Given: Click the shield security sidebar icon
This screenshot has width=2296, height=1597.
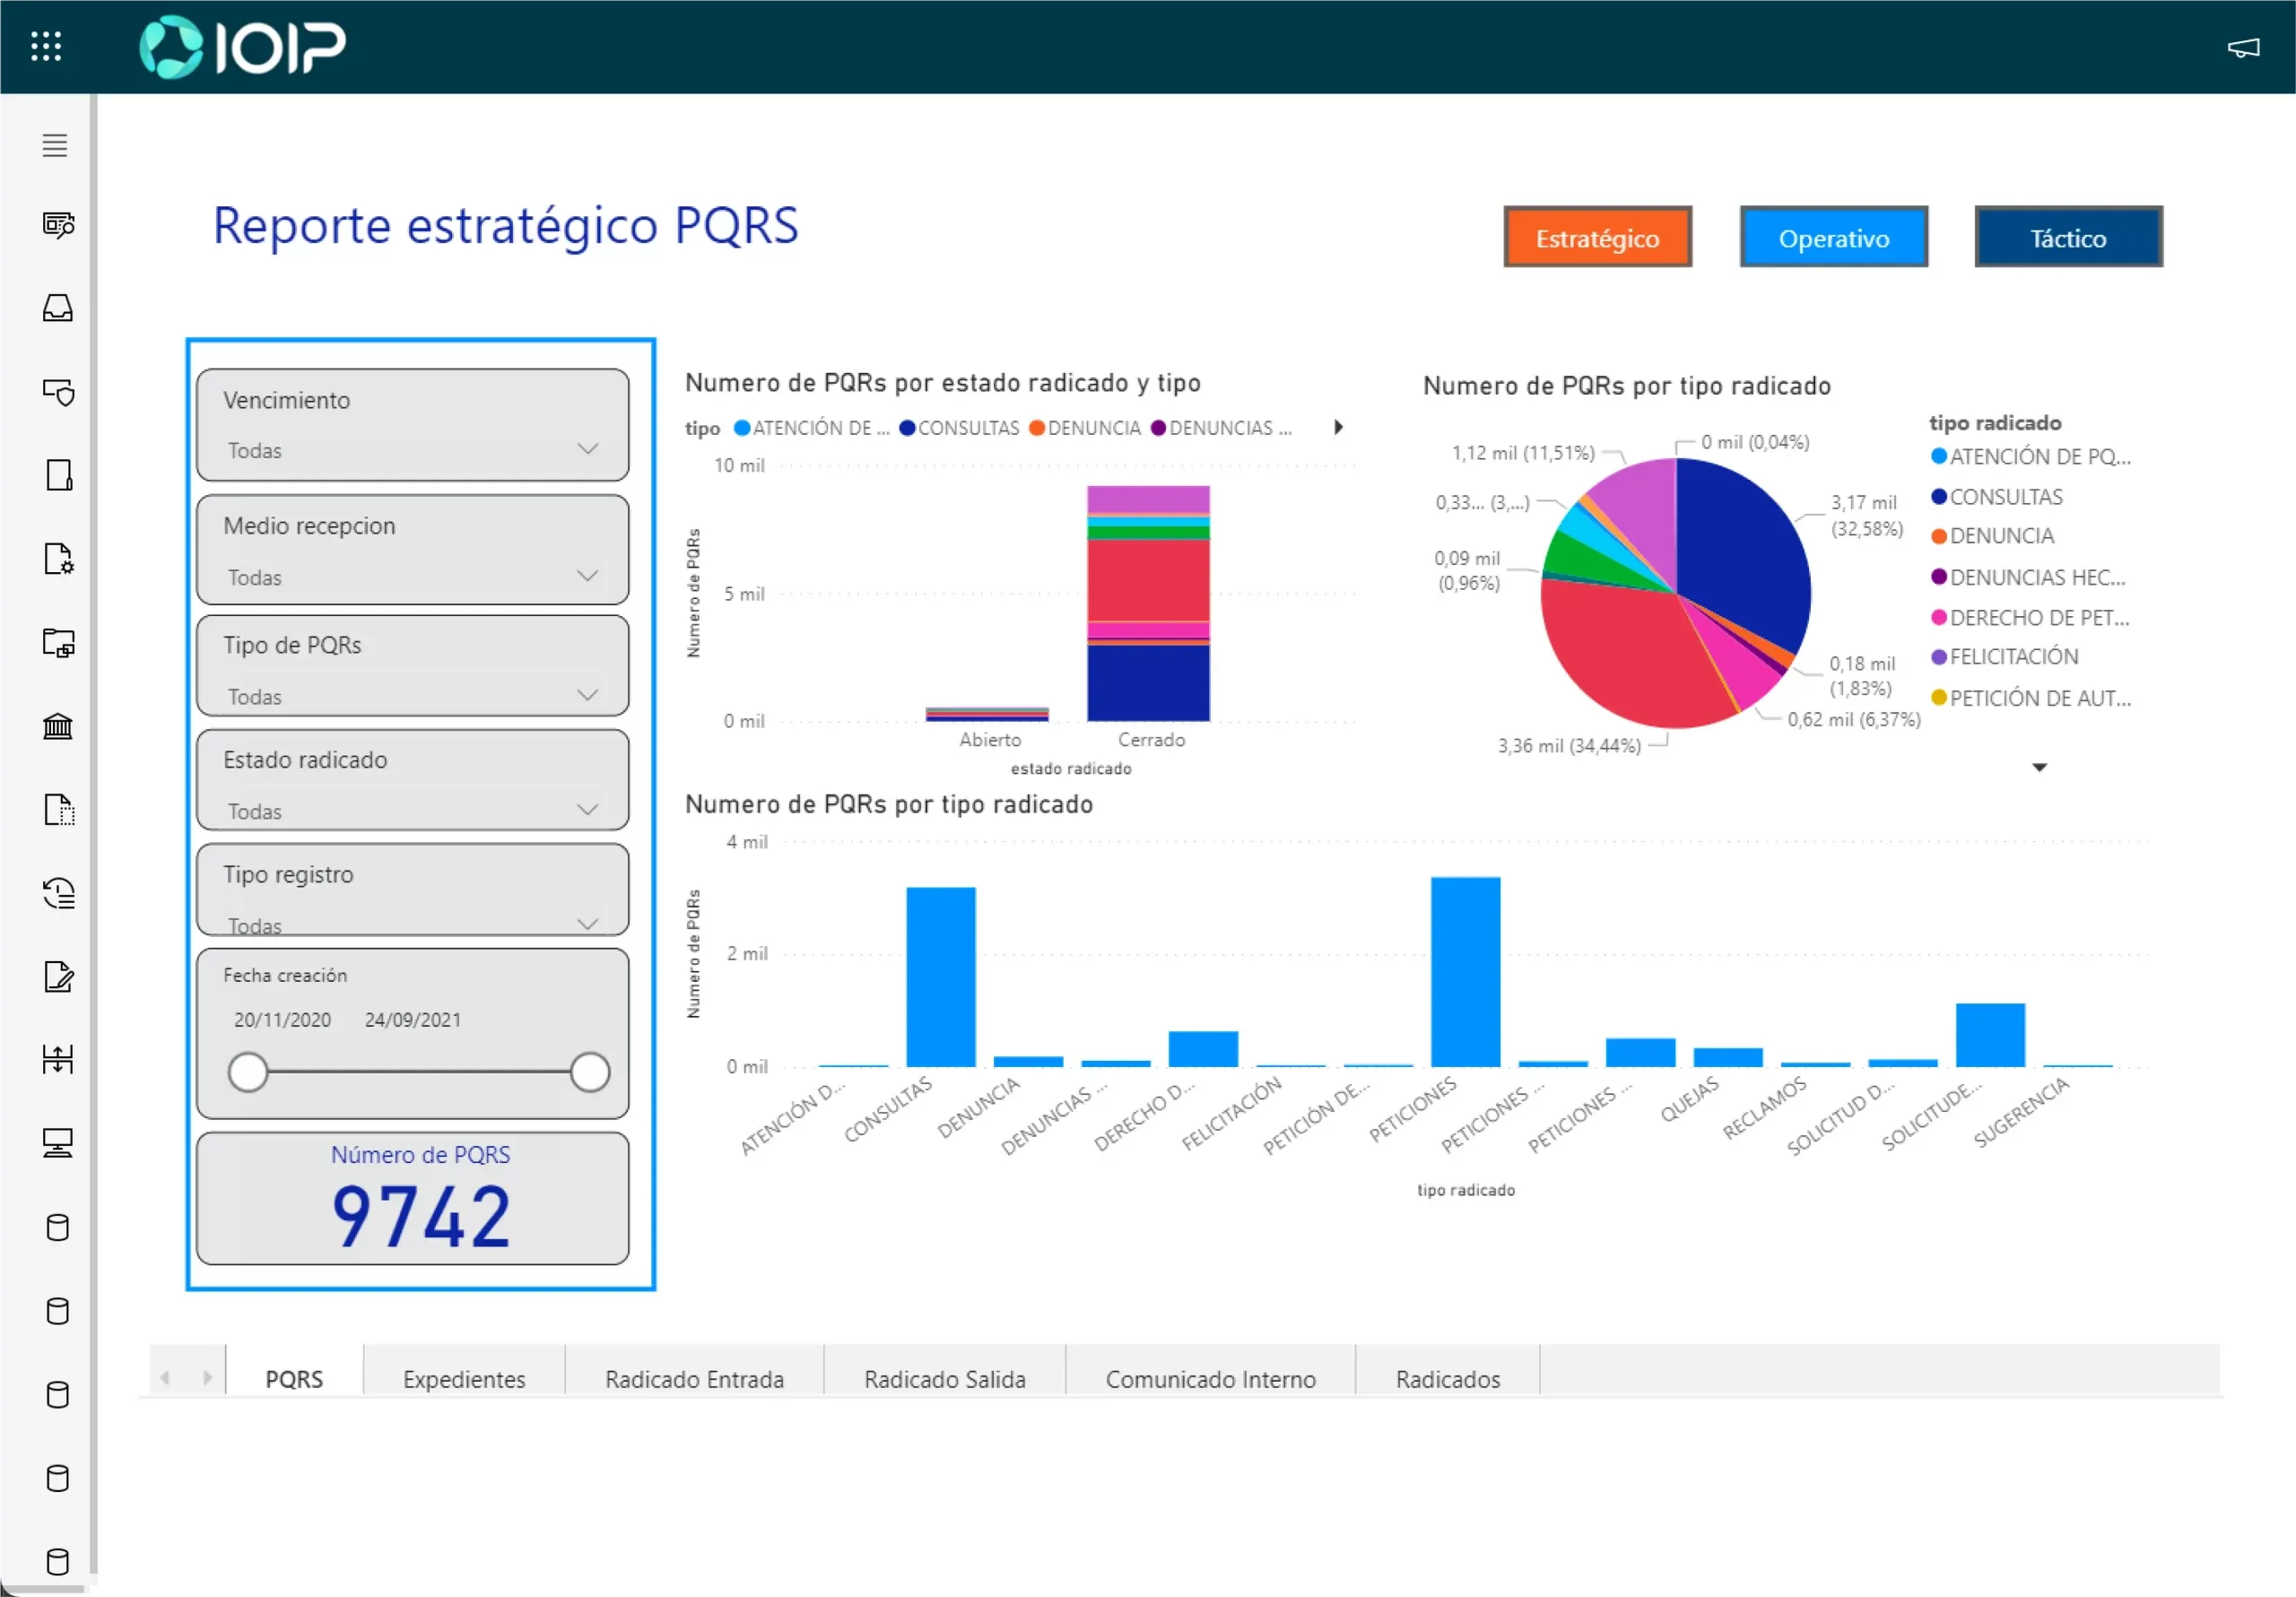Looking at the screenshot, I should coord(58,391).
